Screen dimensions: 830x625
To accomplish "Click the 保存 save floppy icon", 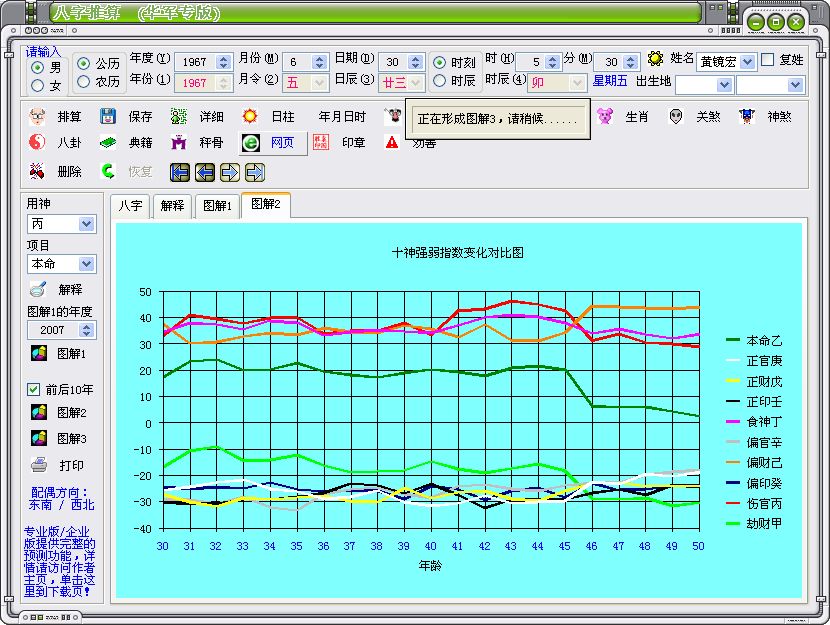I will tap(109, 117).
